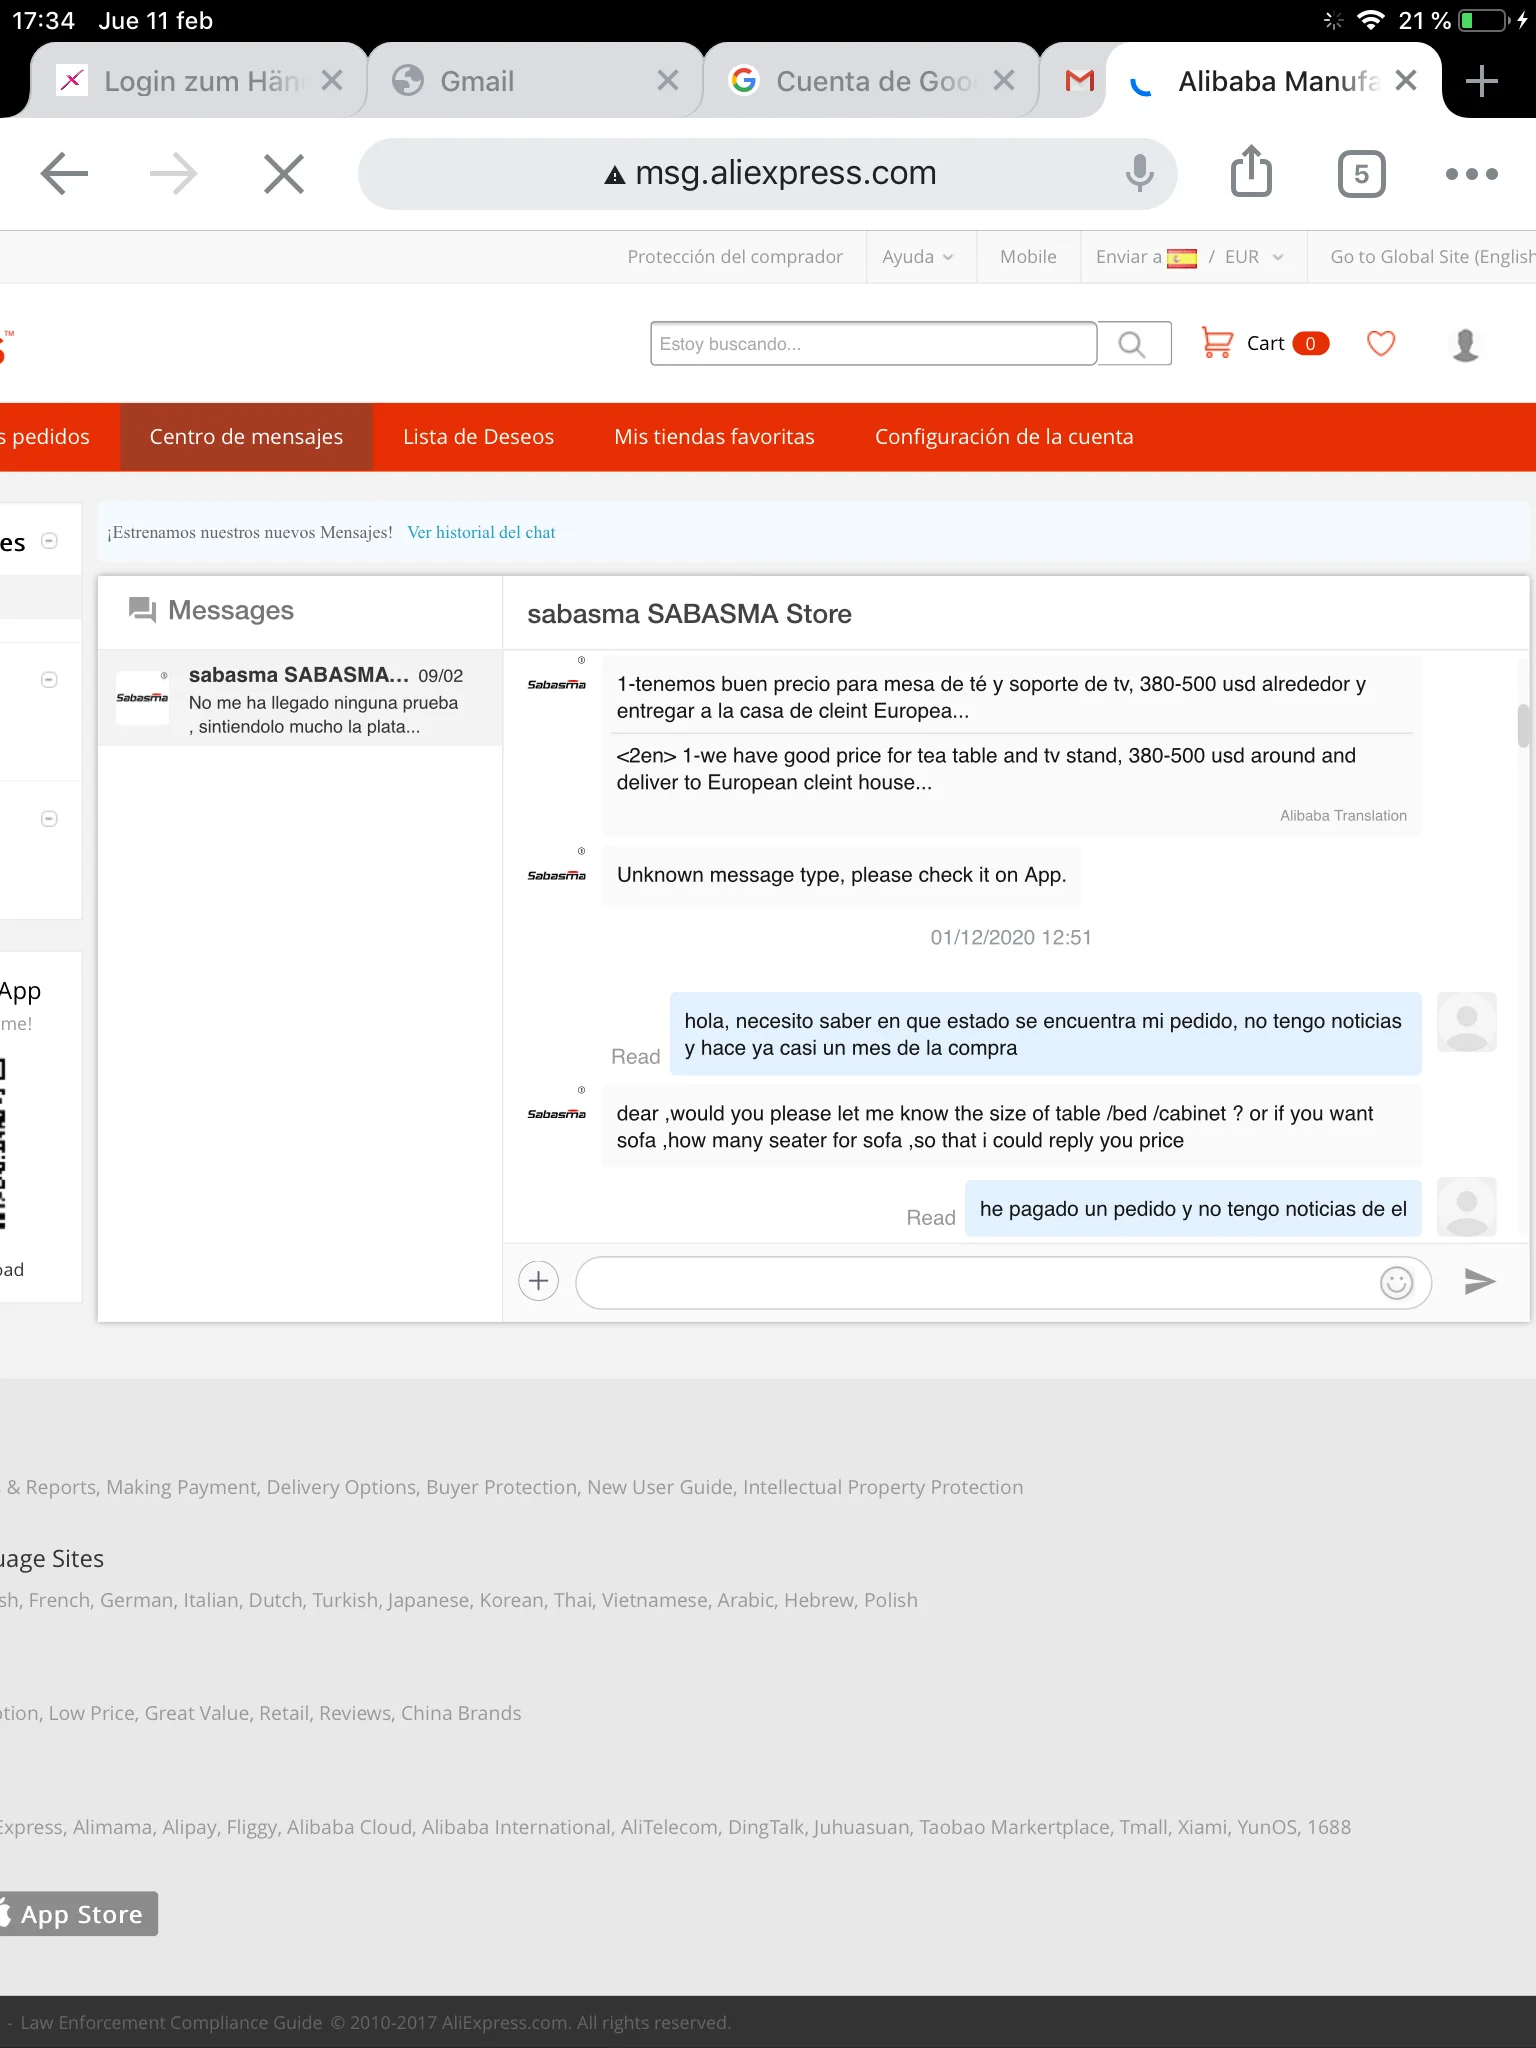Viewport: 1536px width, 2048px height.
Task: Add a new browser tab
Action: [1481, 81]
